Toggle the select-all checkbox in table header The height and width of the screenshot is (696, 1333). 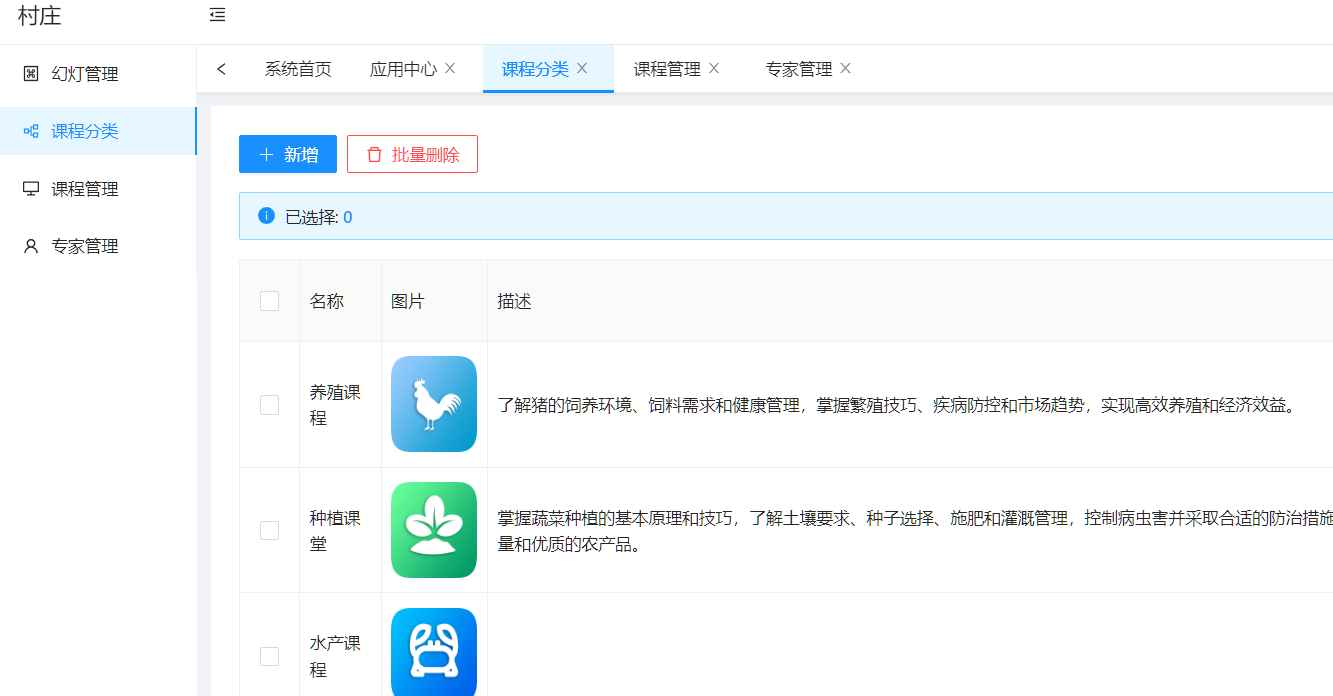pyautogui.click(x=268, y=300)
